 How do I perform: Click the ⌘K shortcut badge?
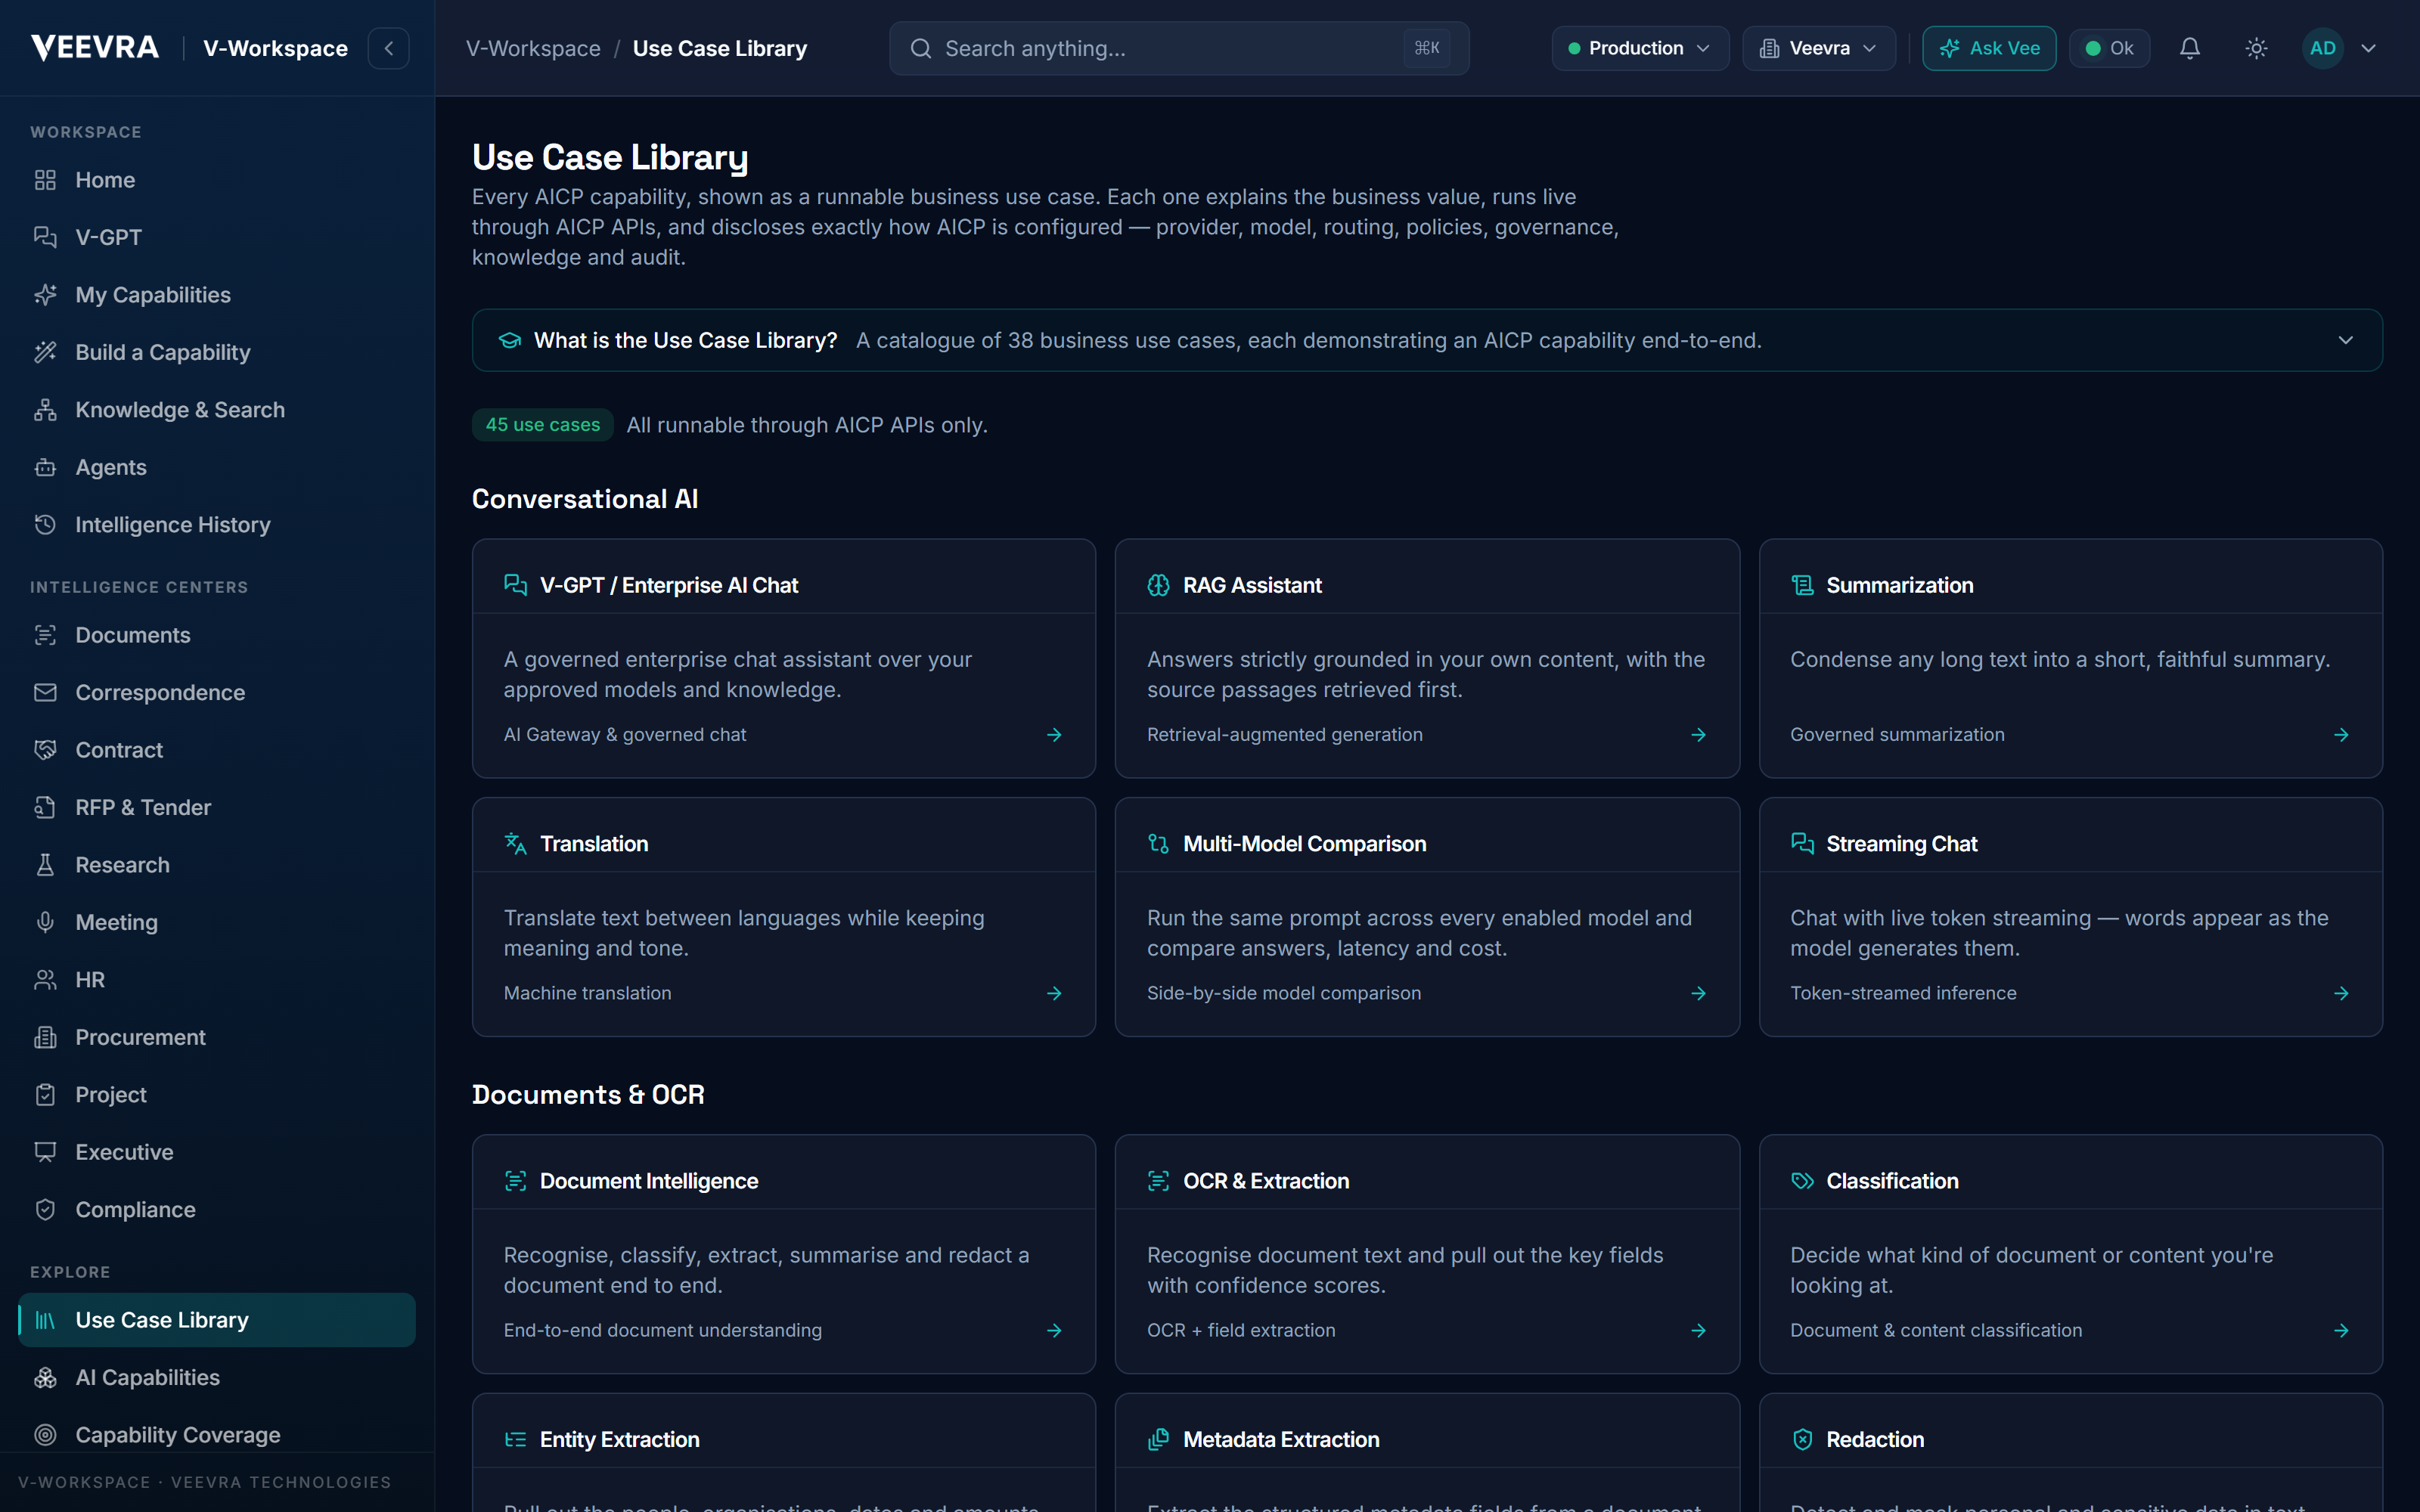tap(1427, 48)
